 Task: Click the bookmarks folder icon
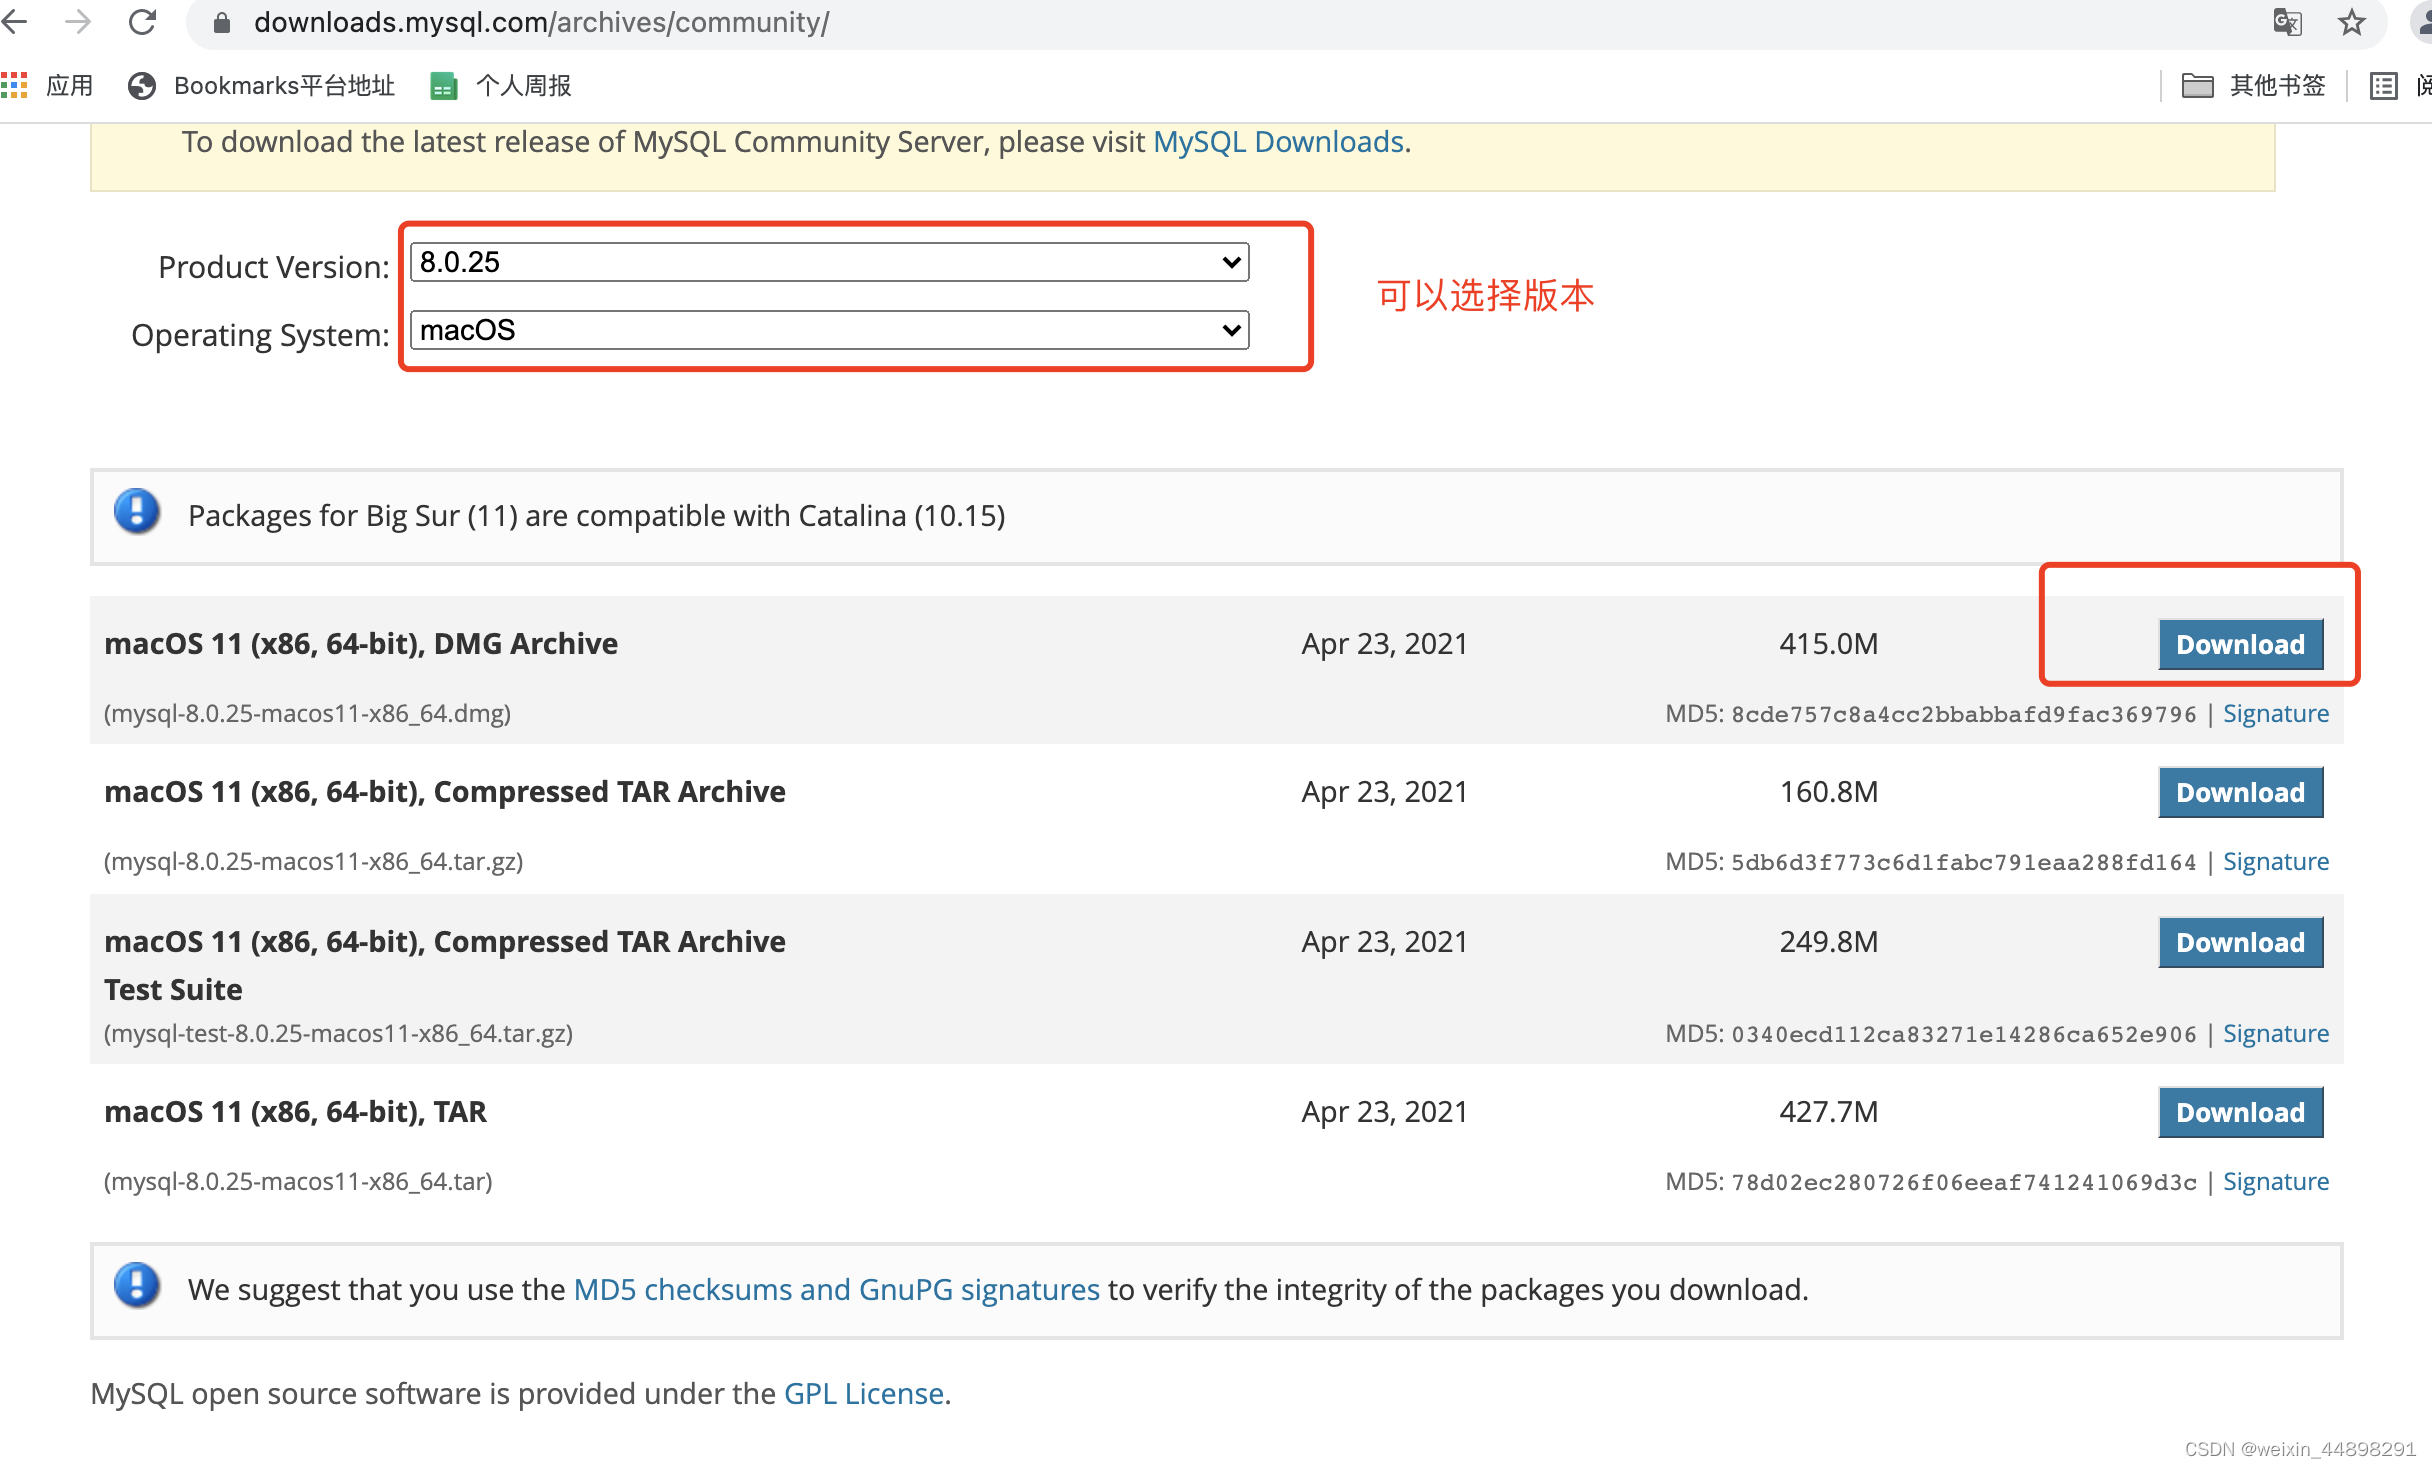coord(2192,87)
